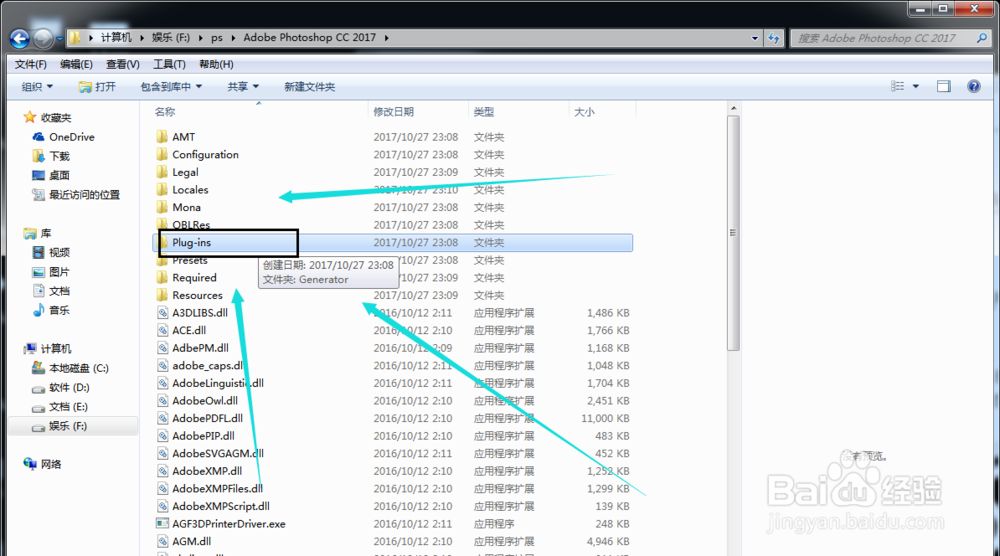The height and width of the screenshot is (556, 1000).
Task: Click the Forward navigation arrow
Action: click(x=43, y=39)
